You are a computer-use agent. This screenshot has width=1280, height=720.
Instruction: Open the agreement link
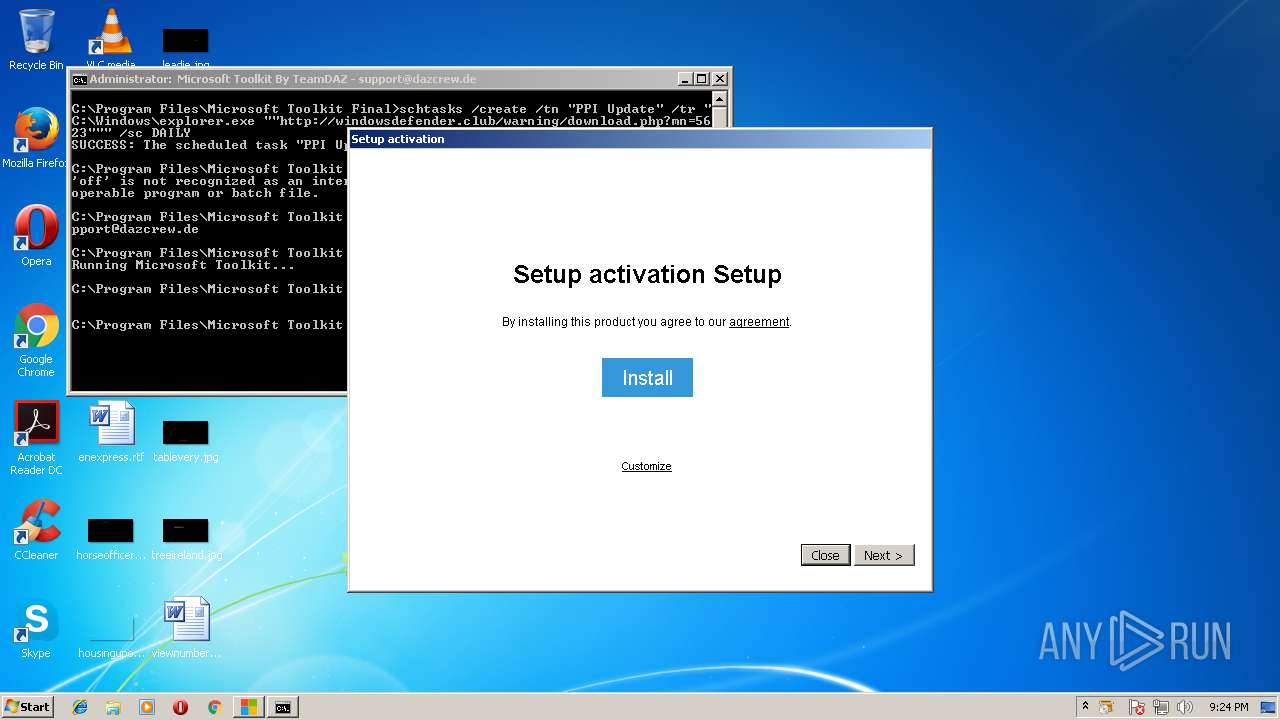pyautogui.click(x=759, y=322)
